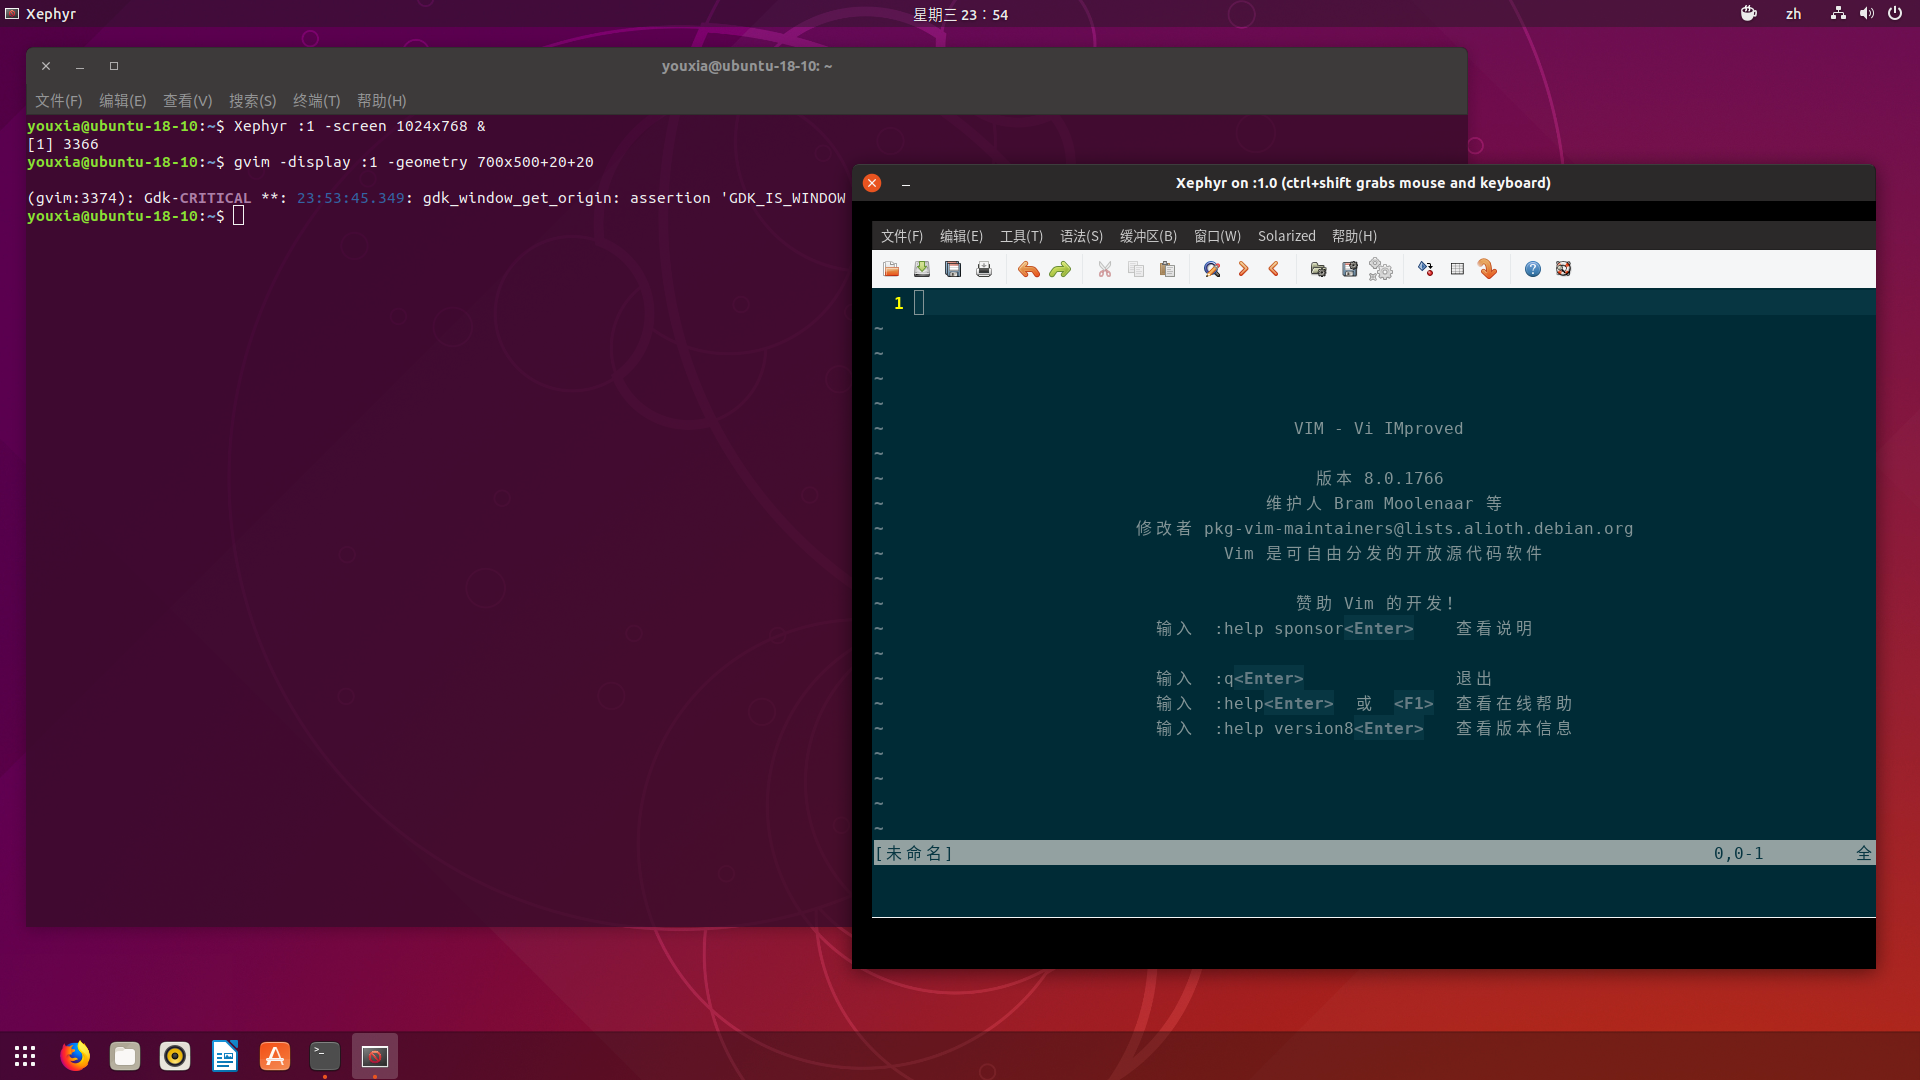Viewport: 1920px width, 1080px height.
Task: Open LibreOffice Writer from the dock
Action: click(x=225, y=1056)
